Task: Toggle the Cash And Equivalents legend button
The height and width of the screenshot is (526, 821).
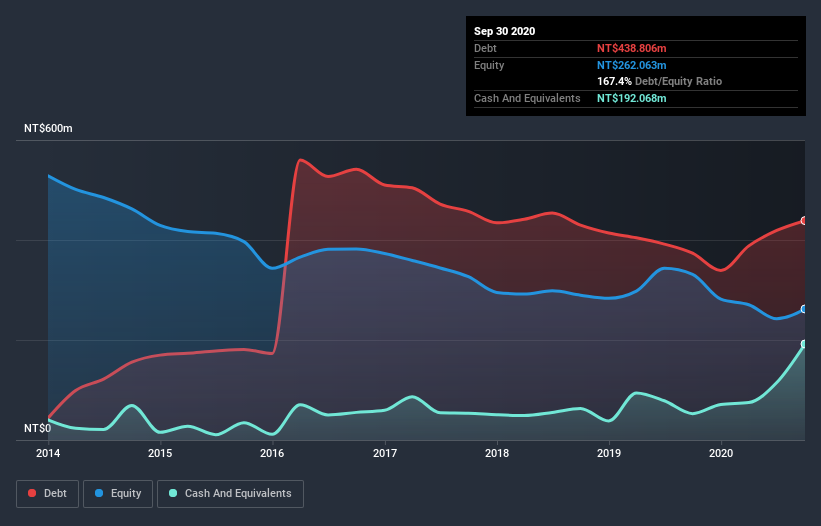Action: pyautogui.click(x=230, y=494)
